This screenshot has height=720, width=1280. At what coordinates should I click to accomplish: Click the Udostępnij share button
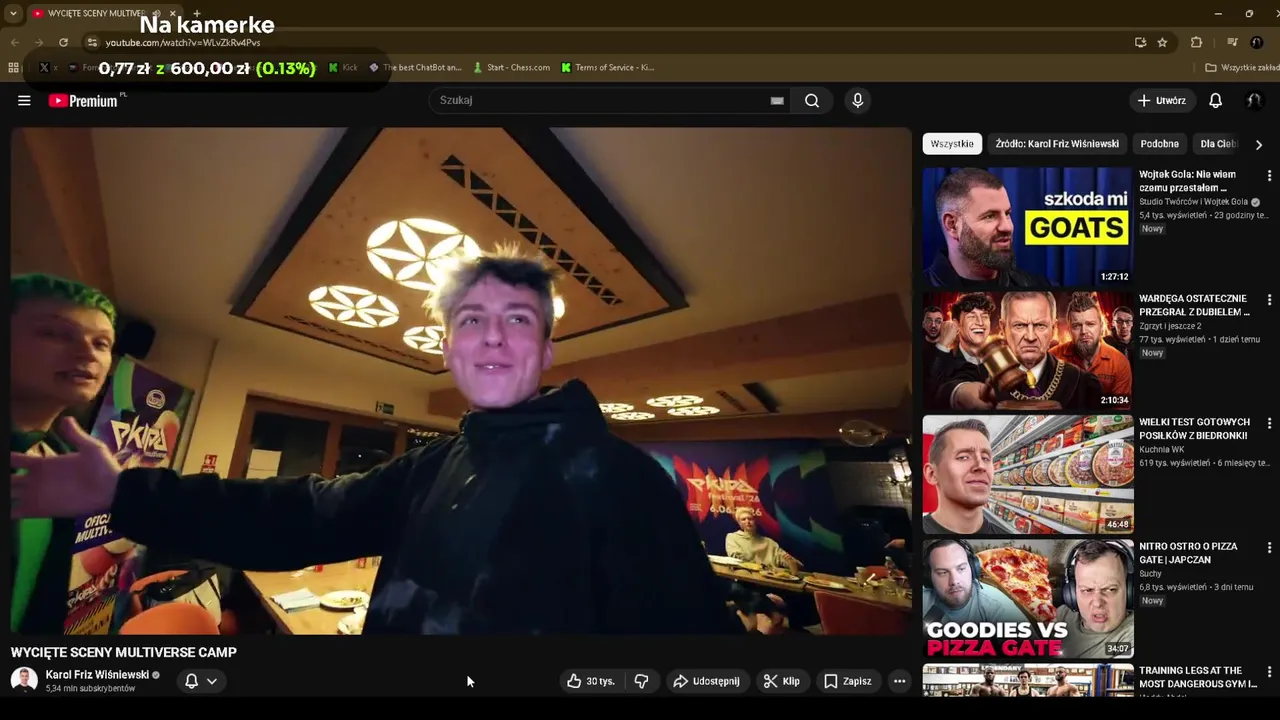(706, 681)
